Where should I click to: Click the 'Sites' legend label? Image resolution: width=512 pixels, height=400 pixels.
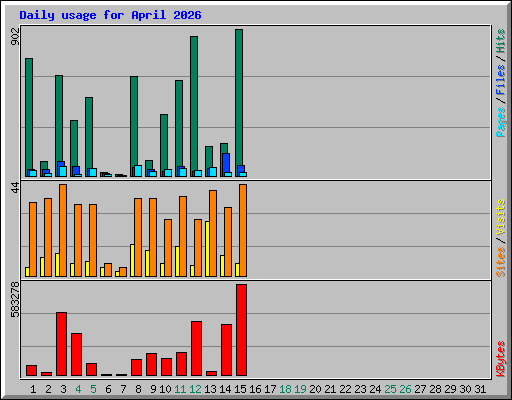tap(501, 262)
